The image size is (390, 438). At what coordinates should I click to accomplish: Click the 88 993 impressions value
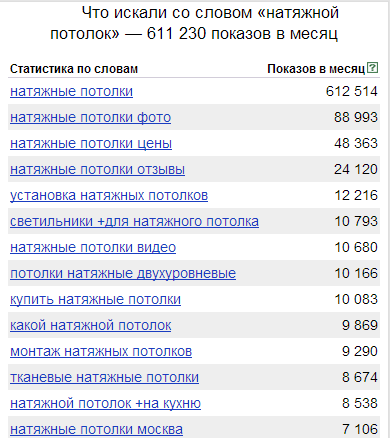tap(356, 117)
